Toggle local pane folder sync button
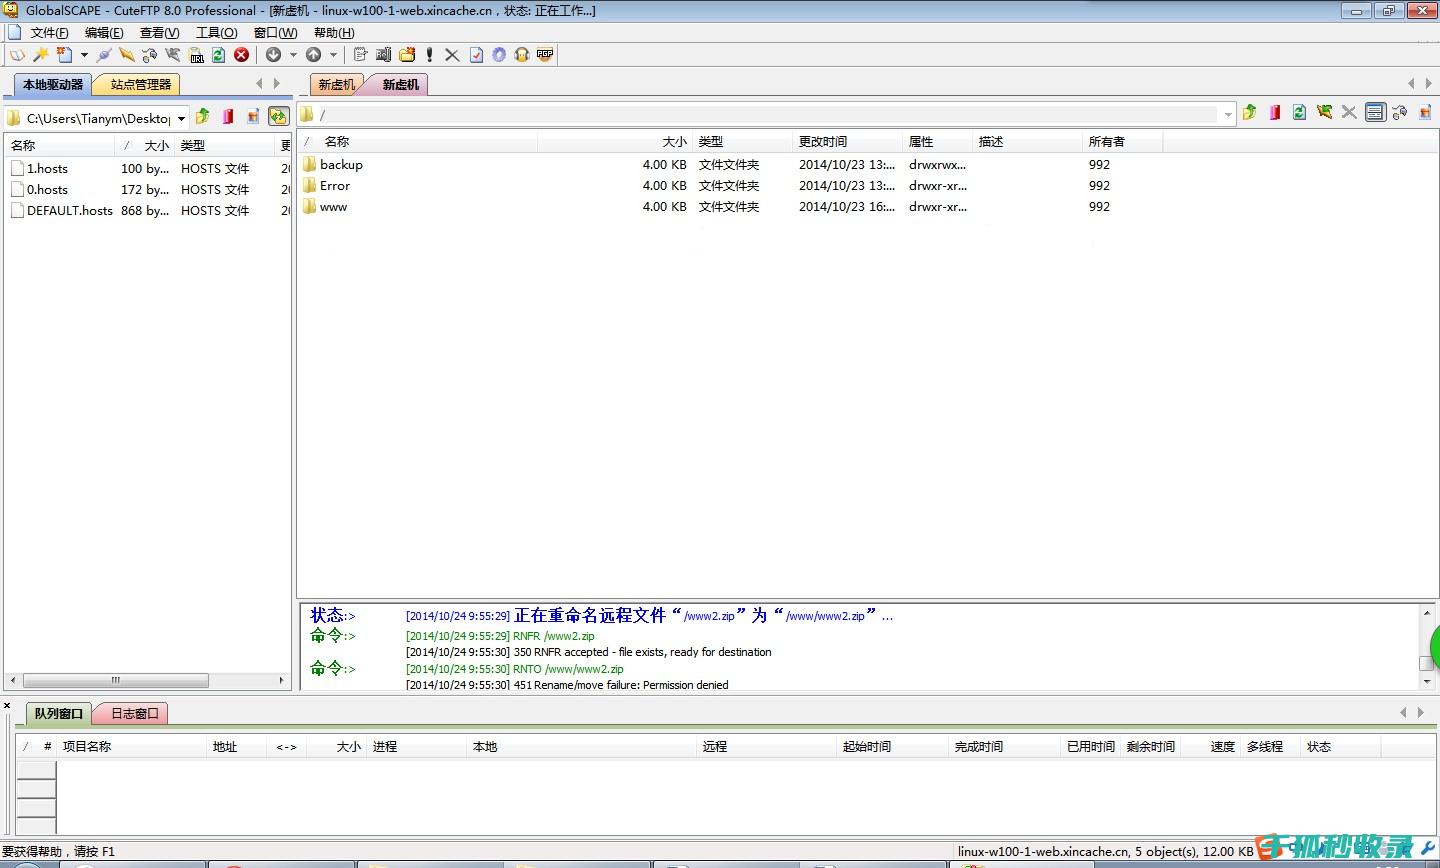 tap(278, 117)
